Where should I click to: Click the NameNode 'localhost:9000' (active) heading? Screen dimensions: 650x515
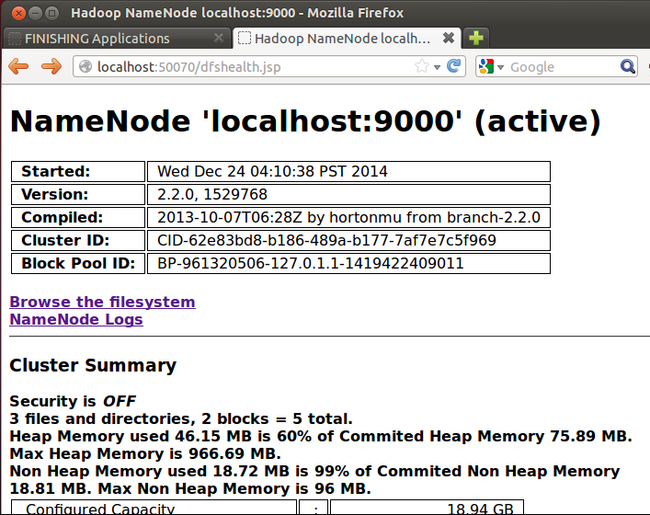[306, 121]
